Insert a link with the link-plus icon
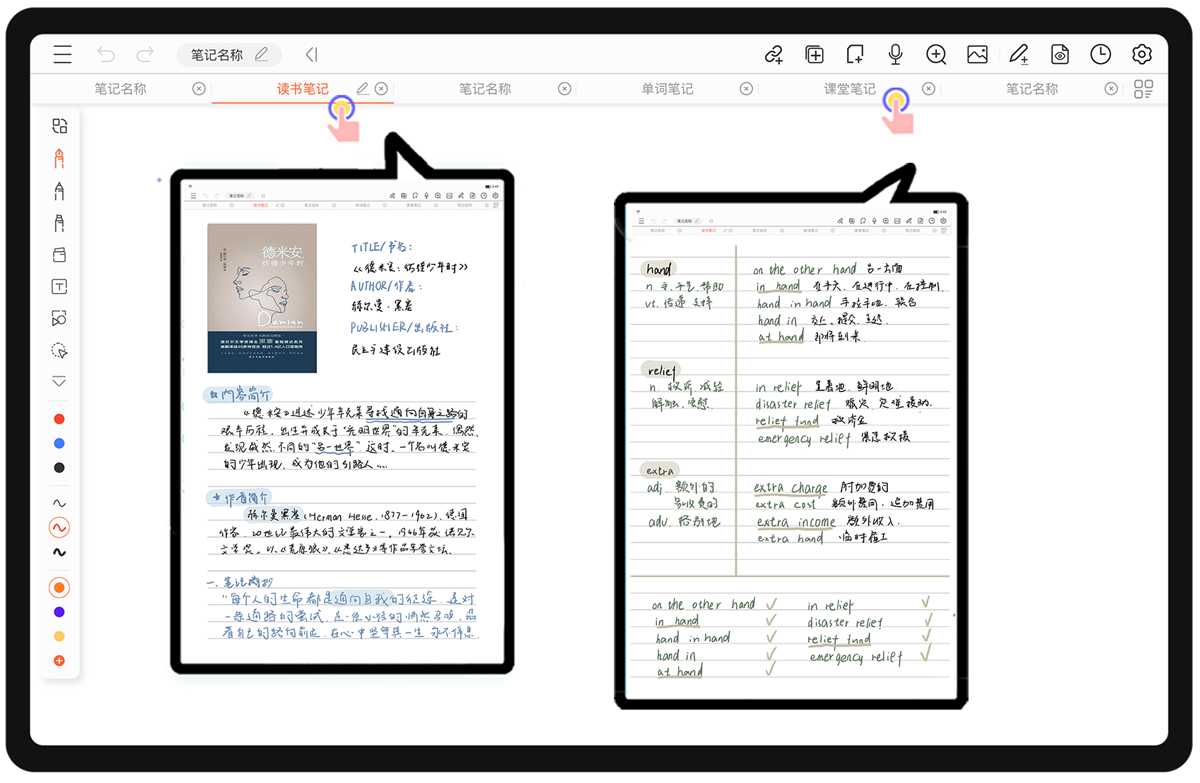The image size is (1200, 783). (773, 55)
